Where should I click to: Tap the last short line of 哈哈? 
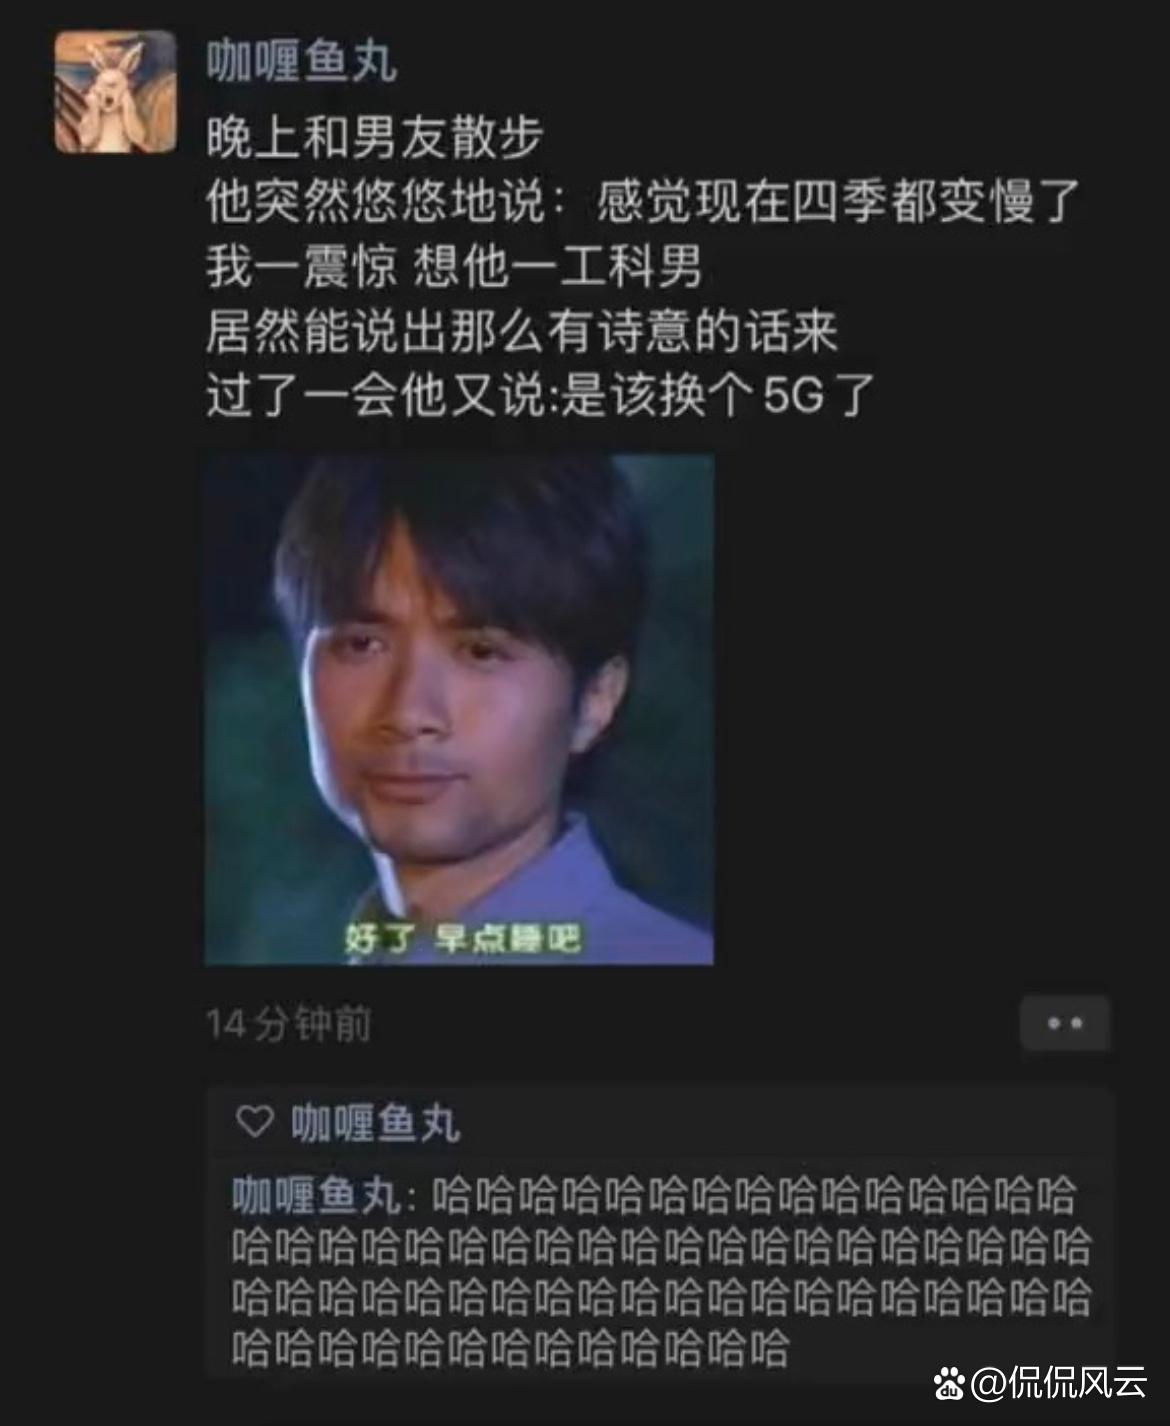point(511,1349)
